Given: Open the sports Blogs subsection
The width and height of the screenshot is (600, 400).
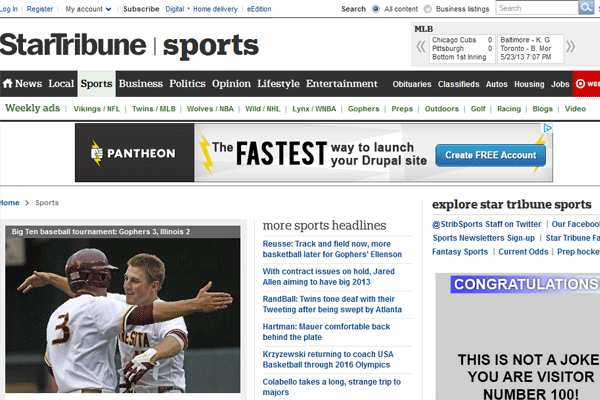Looking at the screenshot, I should (543, 109).
